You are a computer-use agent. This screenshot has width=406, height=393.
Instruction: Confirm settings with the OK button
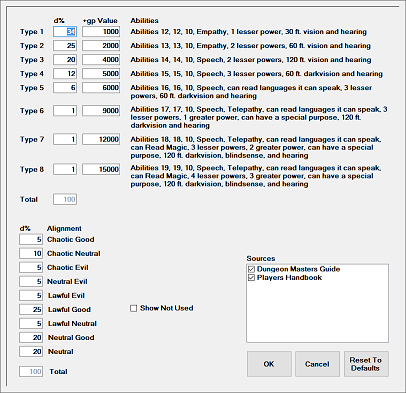tap(269, 364)
